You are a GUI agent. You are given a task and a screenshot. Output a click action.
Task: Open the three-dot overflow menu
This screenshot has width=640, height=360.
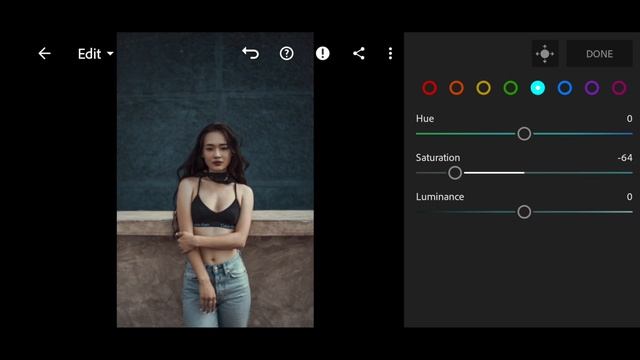coord(390,53)
